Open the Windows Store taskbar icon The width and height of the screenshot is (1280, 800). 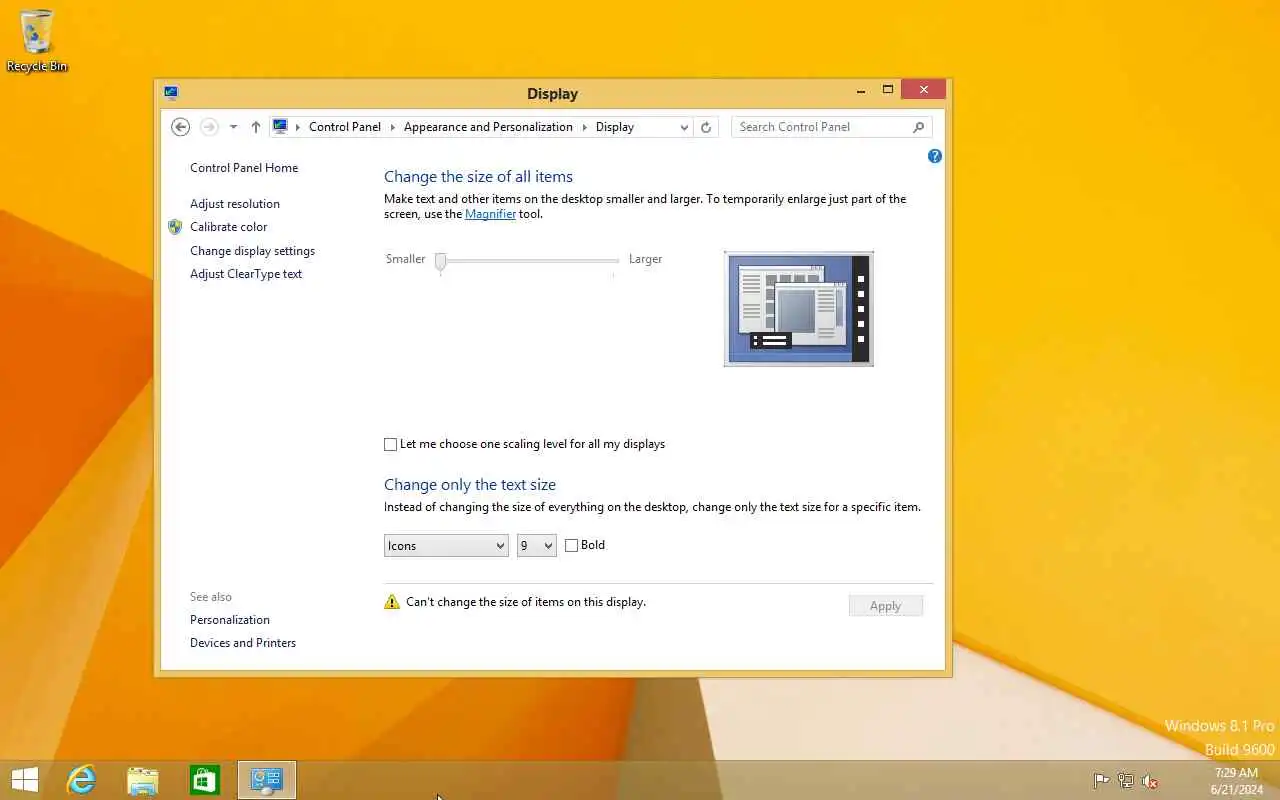[x=205, y=780]
